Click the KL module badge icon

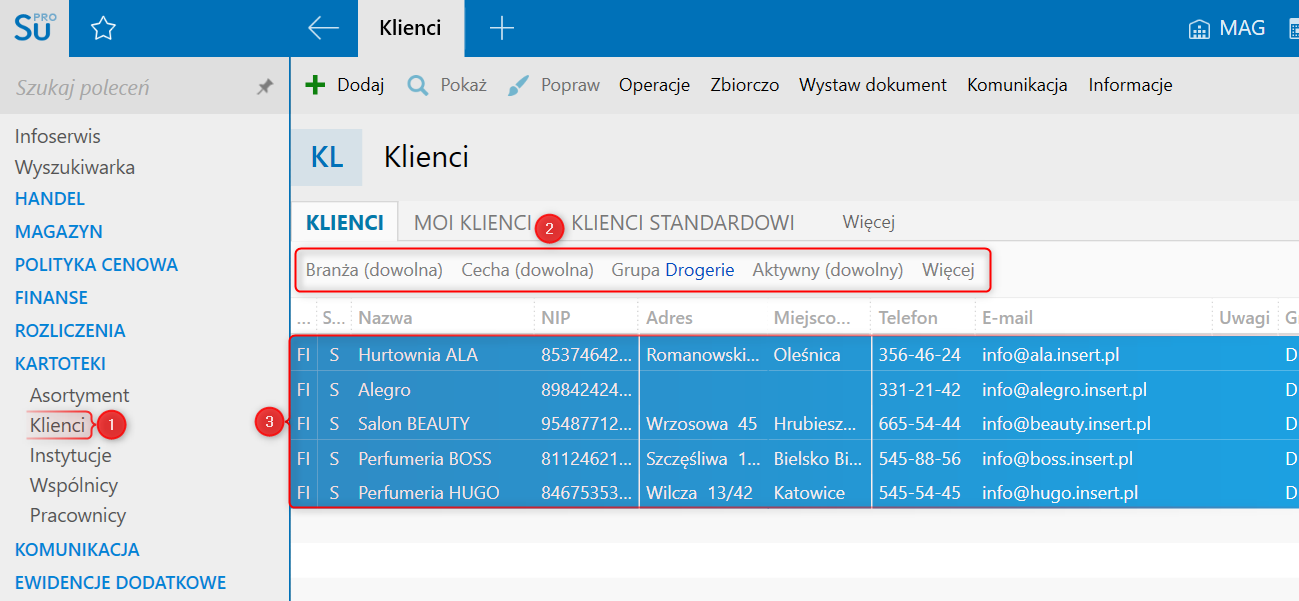click(x=326, y=157)
